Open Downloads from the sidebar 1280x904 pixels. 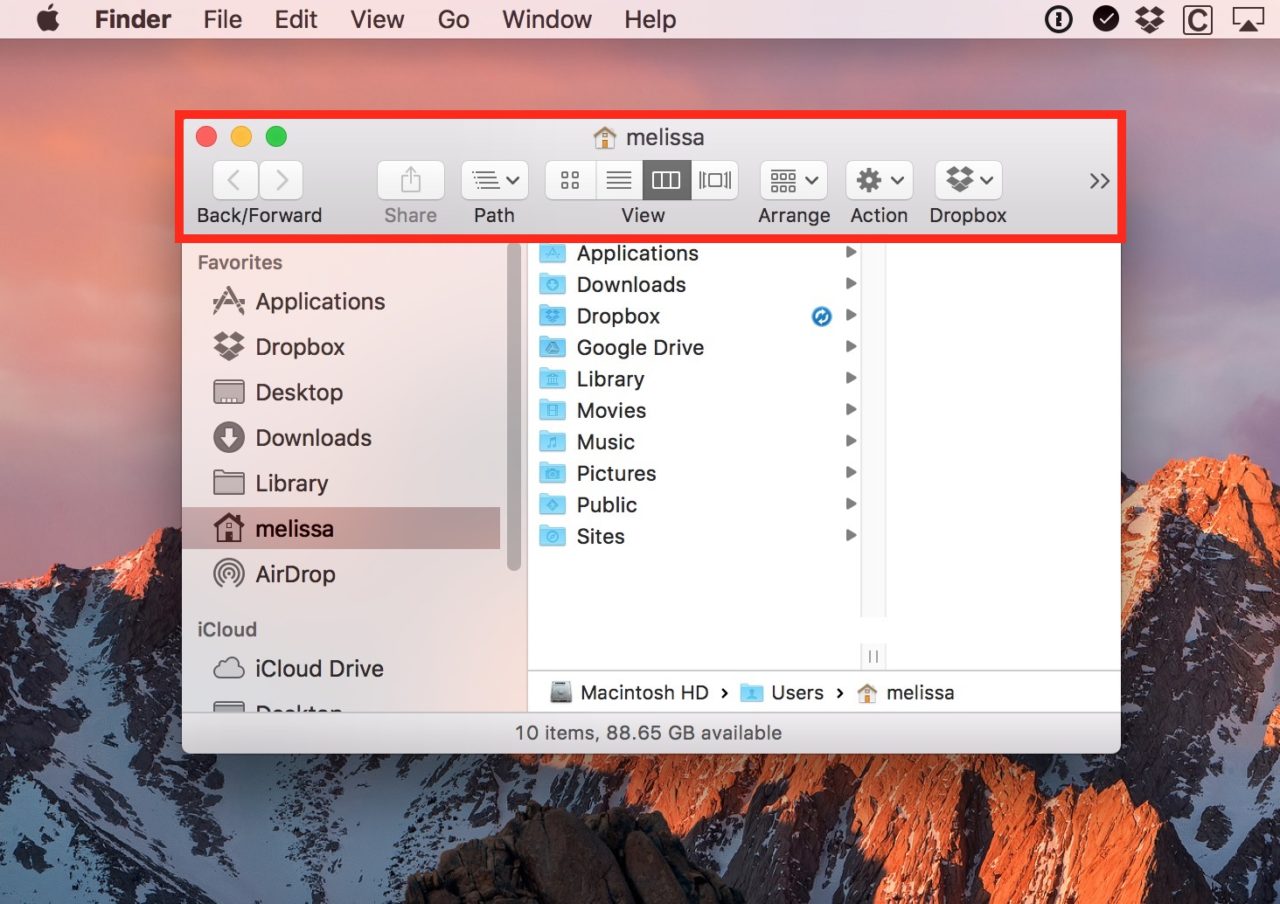pyautogui.click(x=311, y=438)
